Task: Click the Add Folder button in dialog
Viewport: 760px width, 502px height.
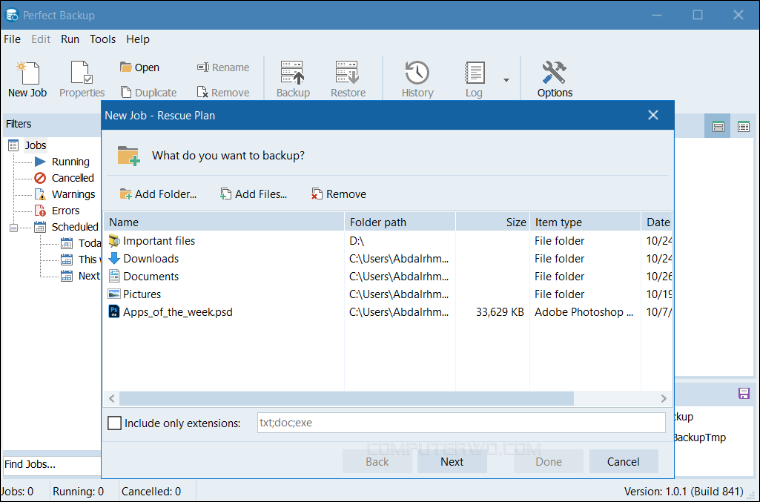Action: [x=158, y=194]
